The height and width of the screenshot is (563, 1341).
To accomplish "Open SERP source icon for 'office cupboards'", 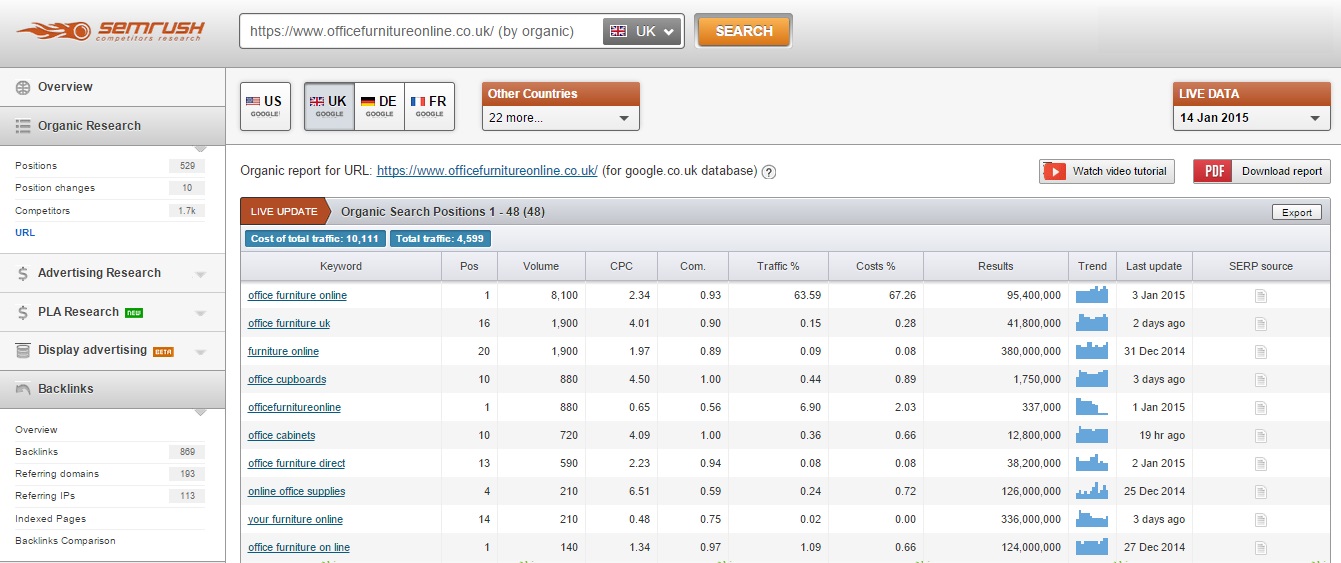I will pyautogui.click(x=1261, y=380).
